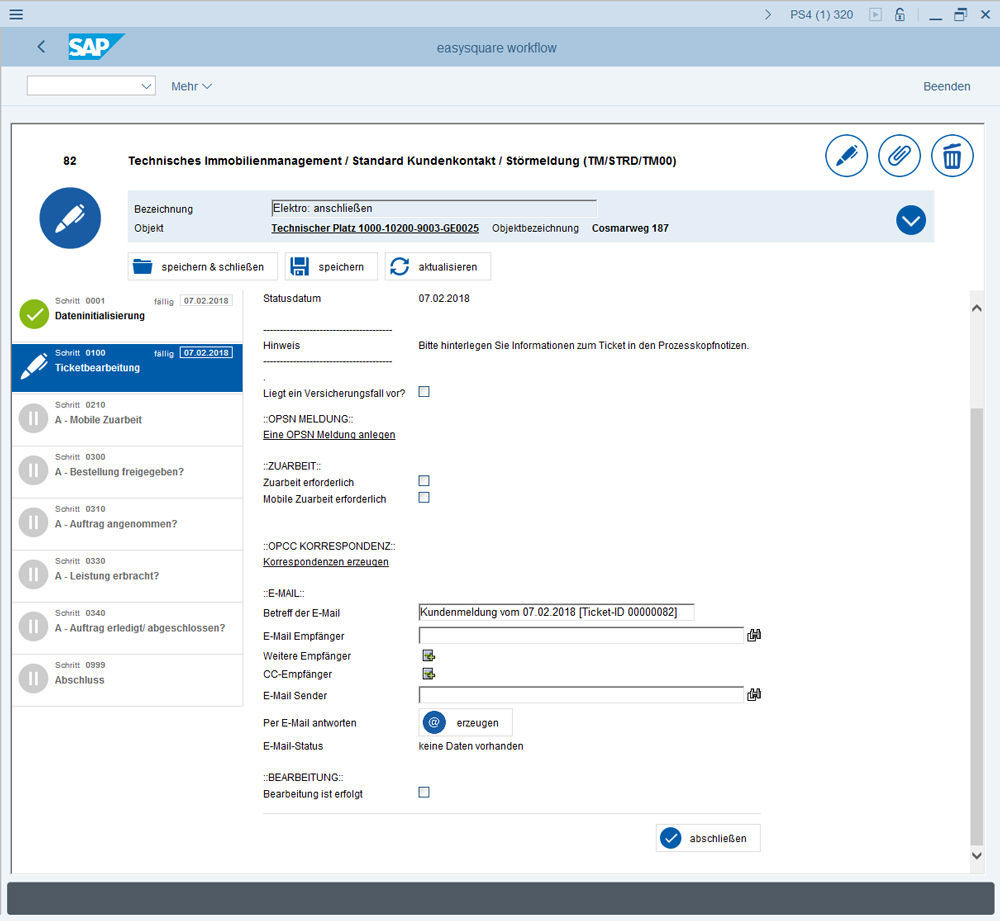1000x921 pixels.
Task: Open attachments with the paperclip icon
Action: [899, 156]
